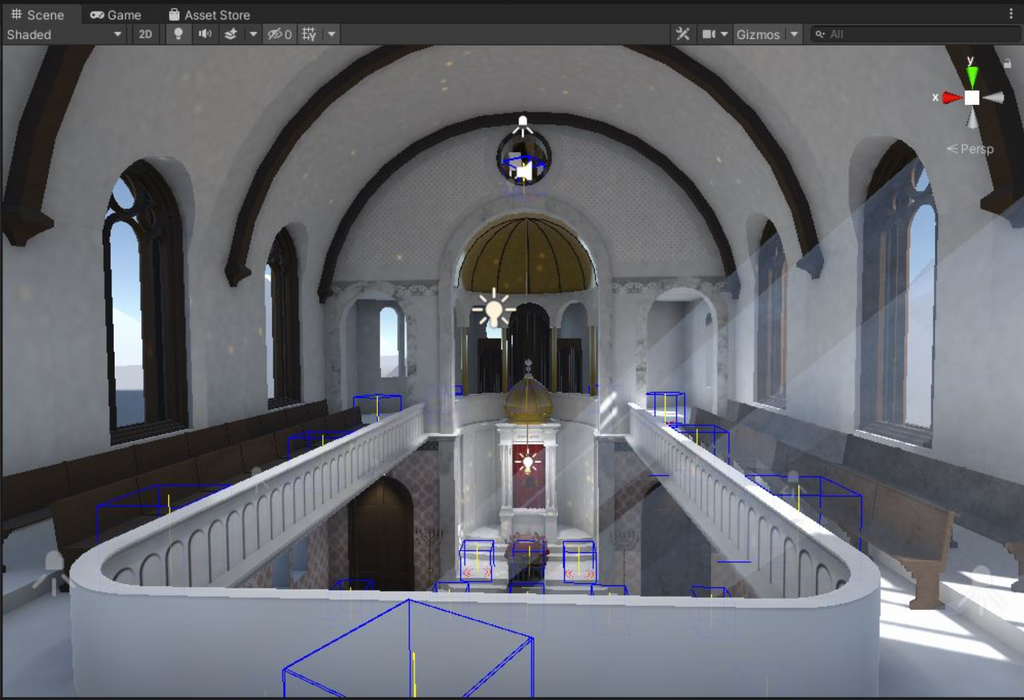Click the scene effects layers icon

[231, 34]
